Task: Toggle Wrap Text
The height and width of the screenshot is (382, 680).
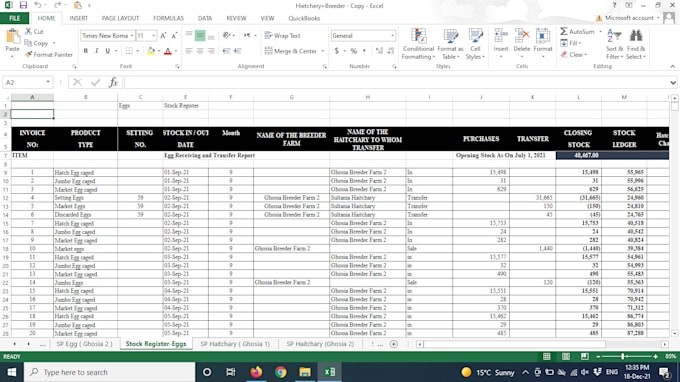Action: [282, 36]
